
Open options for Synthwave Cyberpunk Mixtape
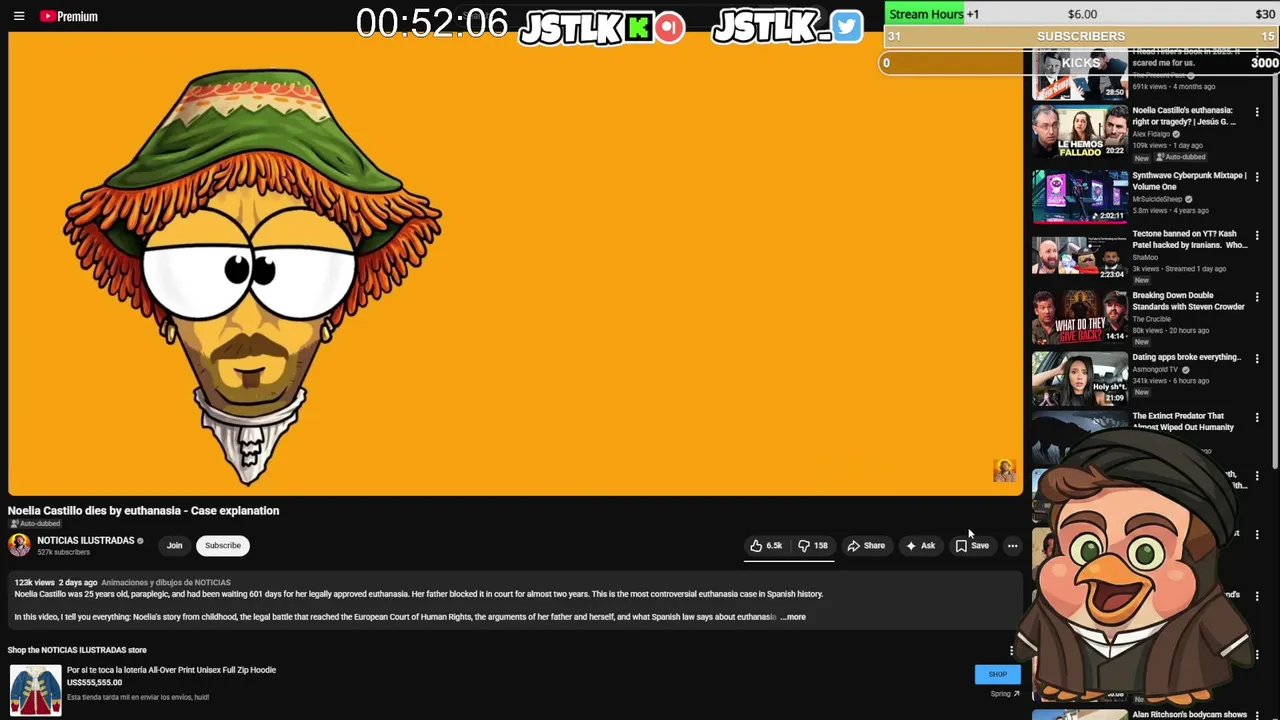(1257, 177)
